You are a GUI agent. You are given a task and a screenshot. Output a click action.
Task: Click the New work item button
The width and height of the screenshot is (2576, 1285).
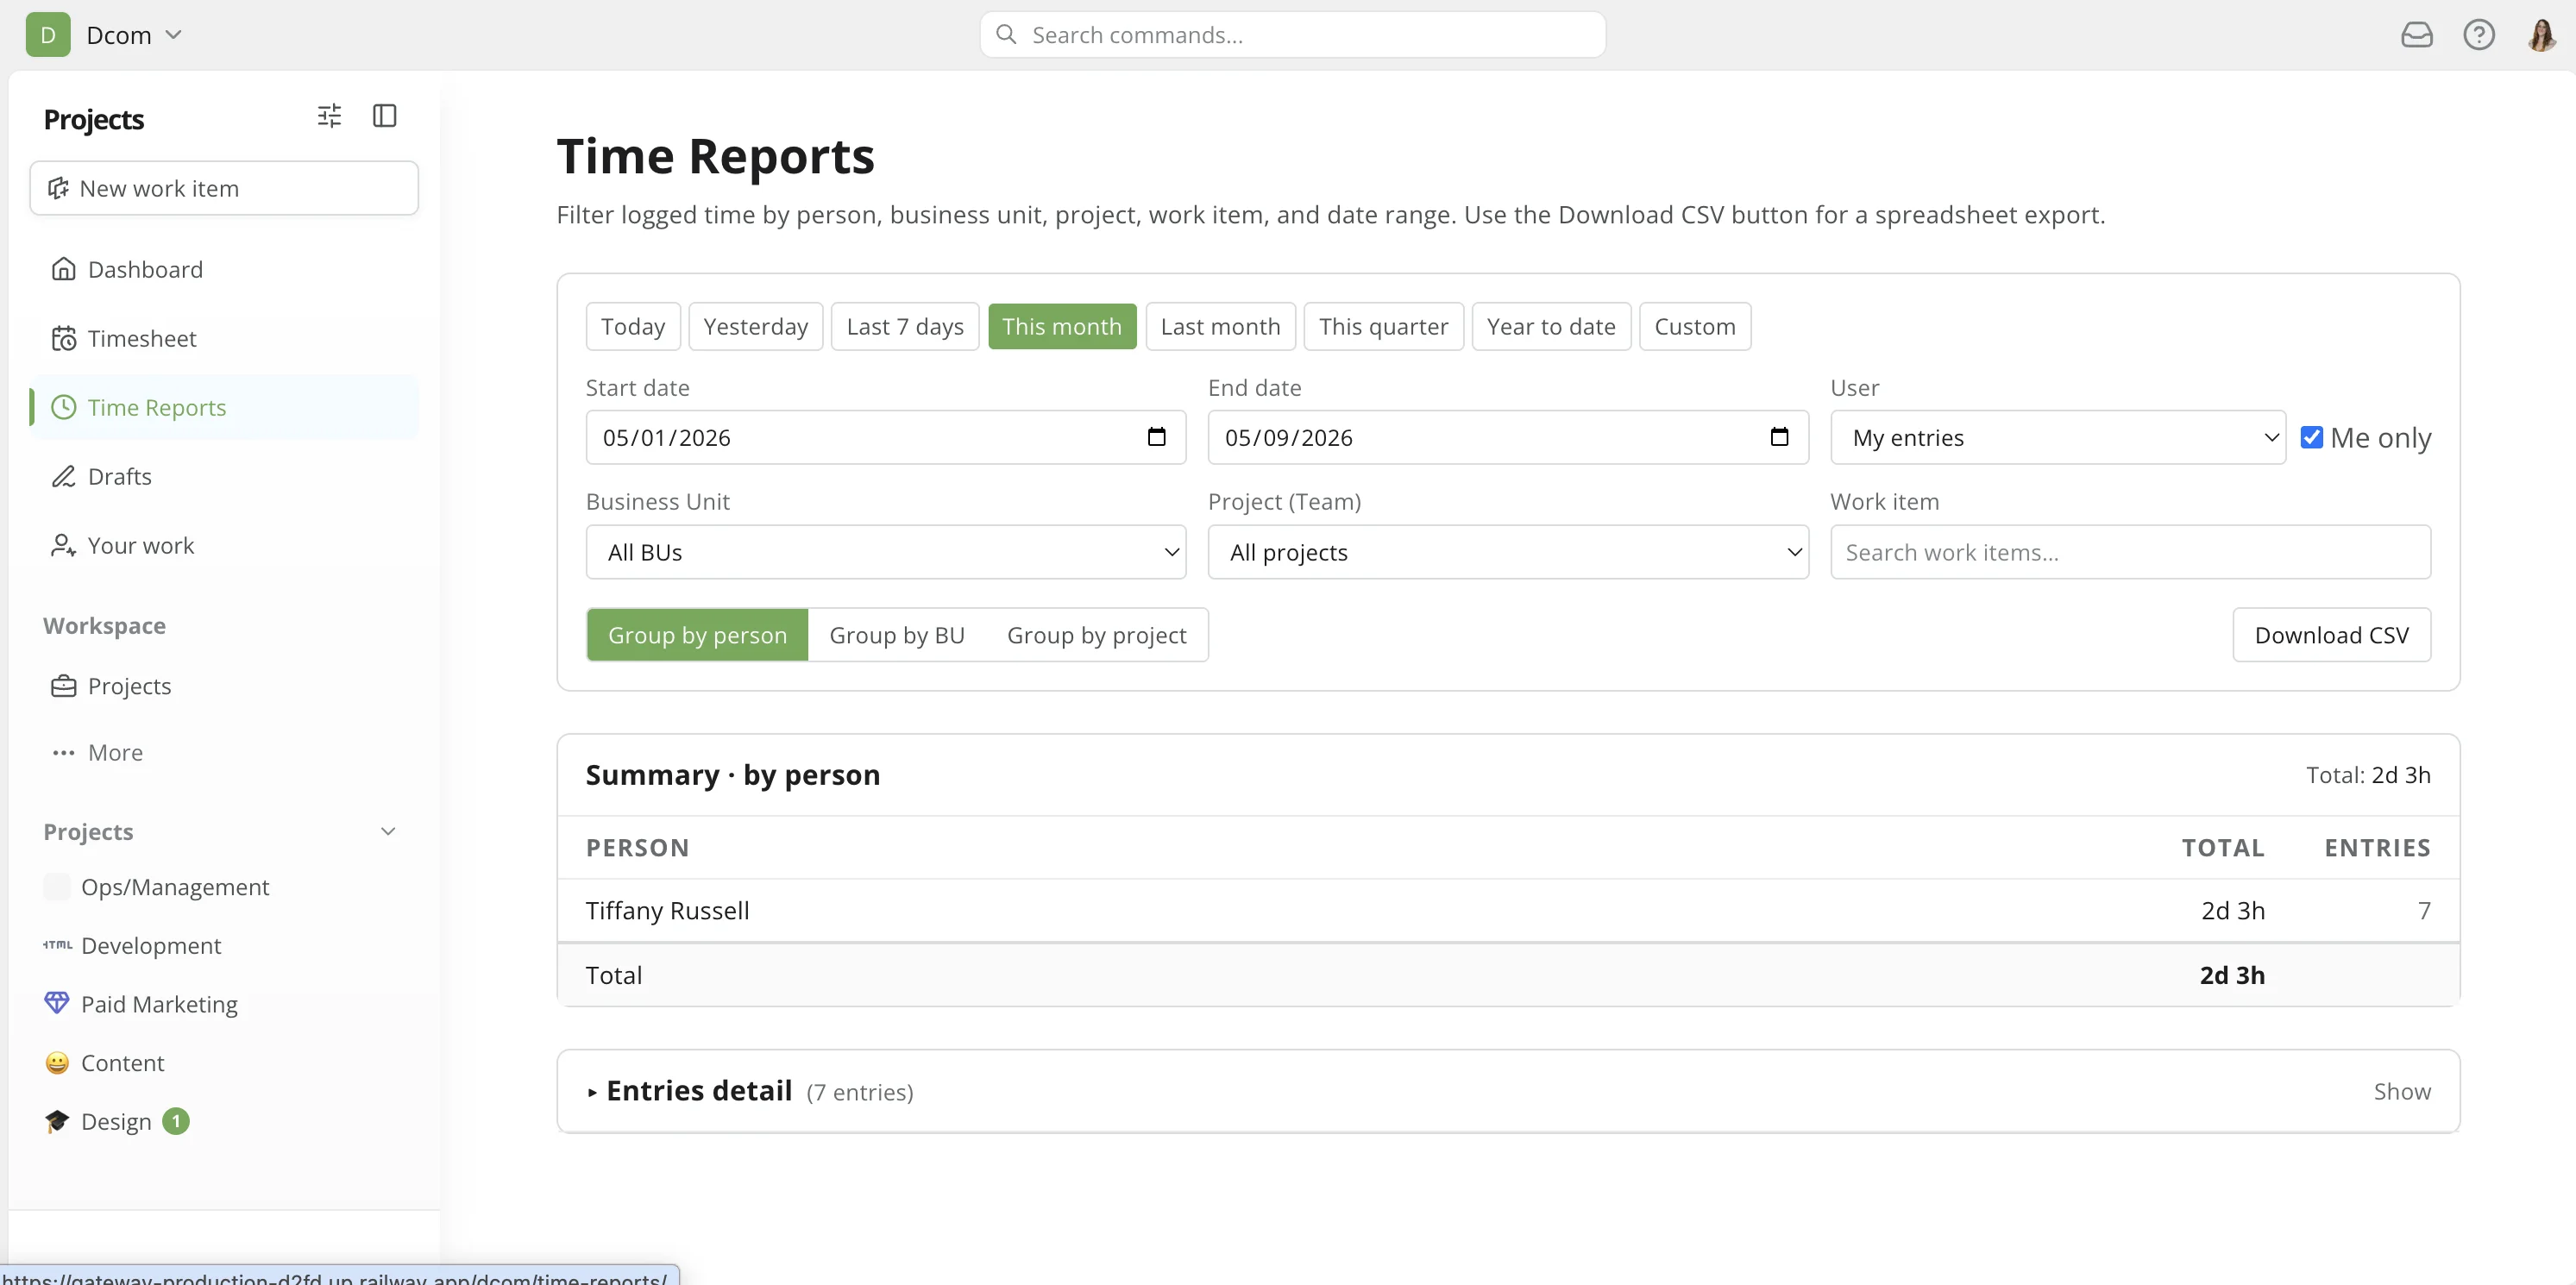point(224,188)
